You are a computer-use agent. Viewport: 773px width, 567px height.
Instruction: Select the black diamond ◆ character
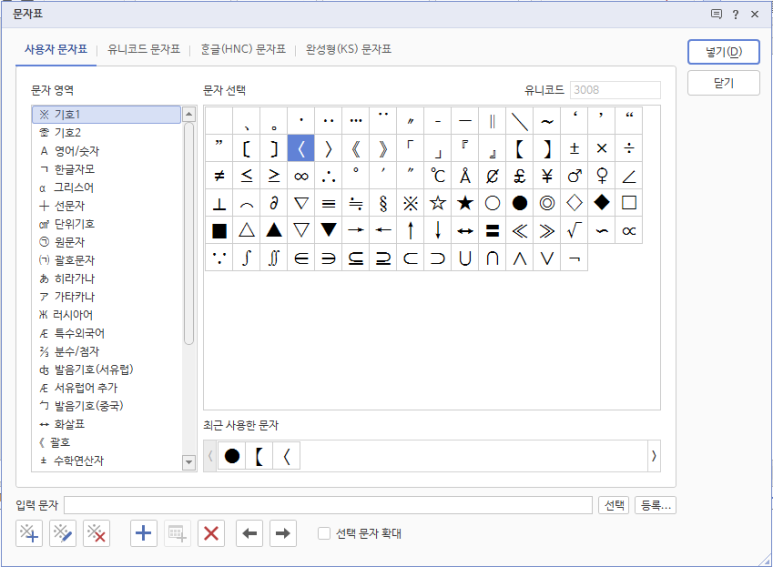pos(601,203)
